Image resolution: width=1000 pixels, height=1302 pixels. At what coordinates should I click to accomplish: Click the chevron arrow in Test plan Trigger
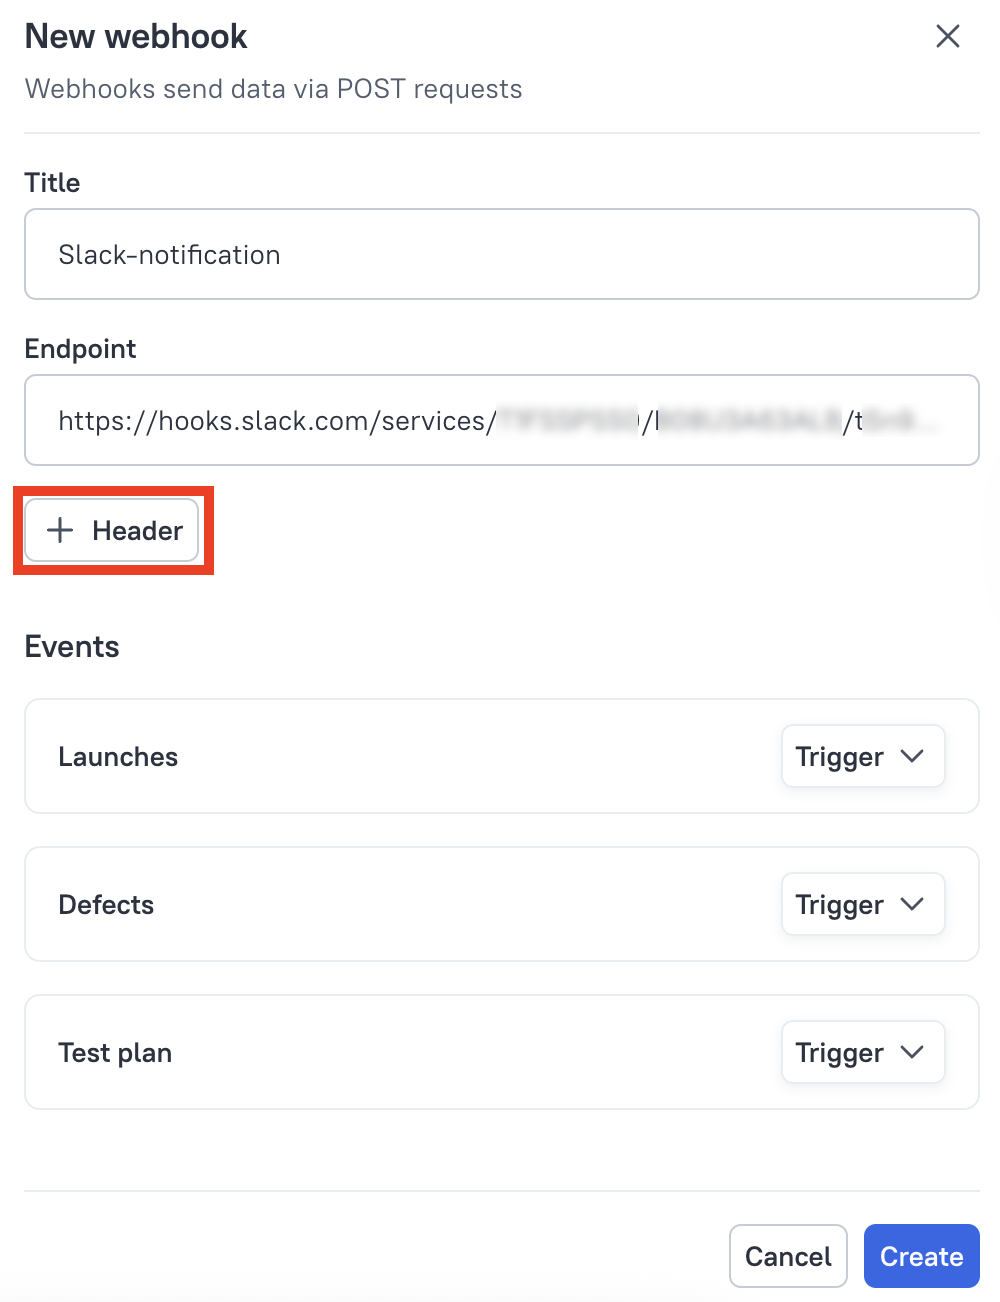click(912, 1052)
